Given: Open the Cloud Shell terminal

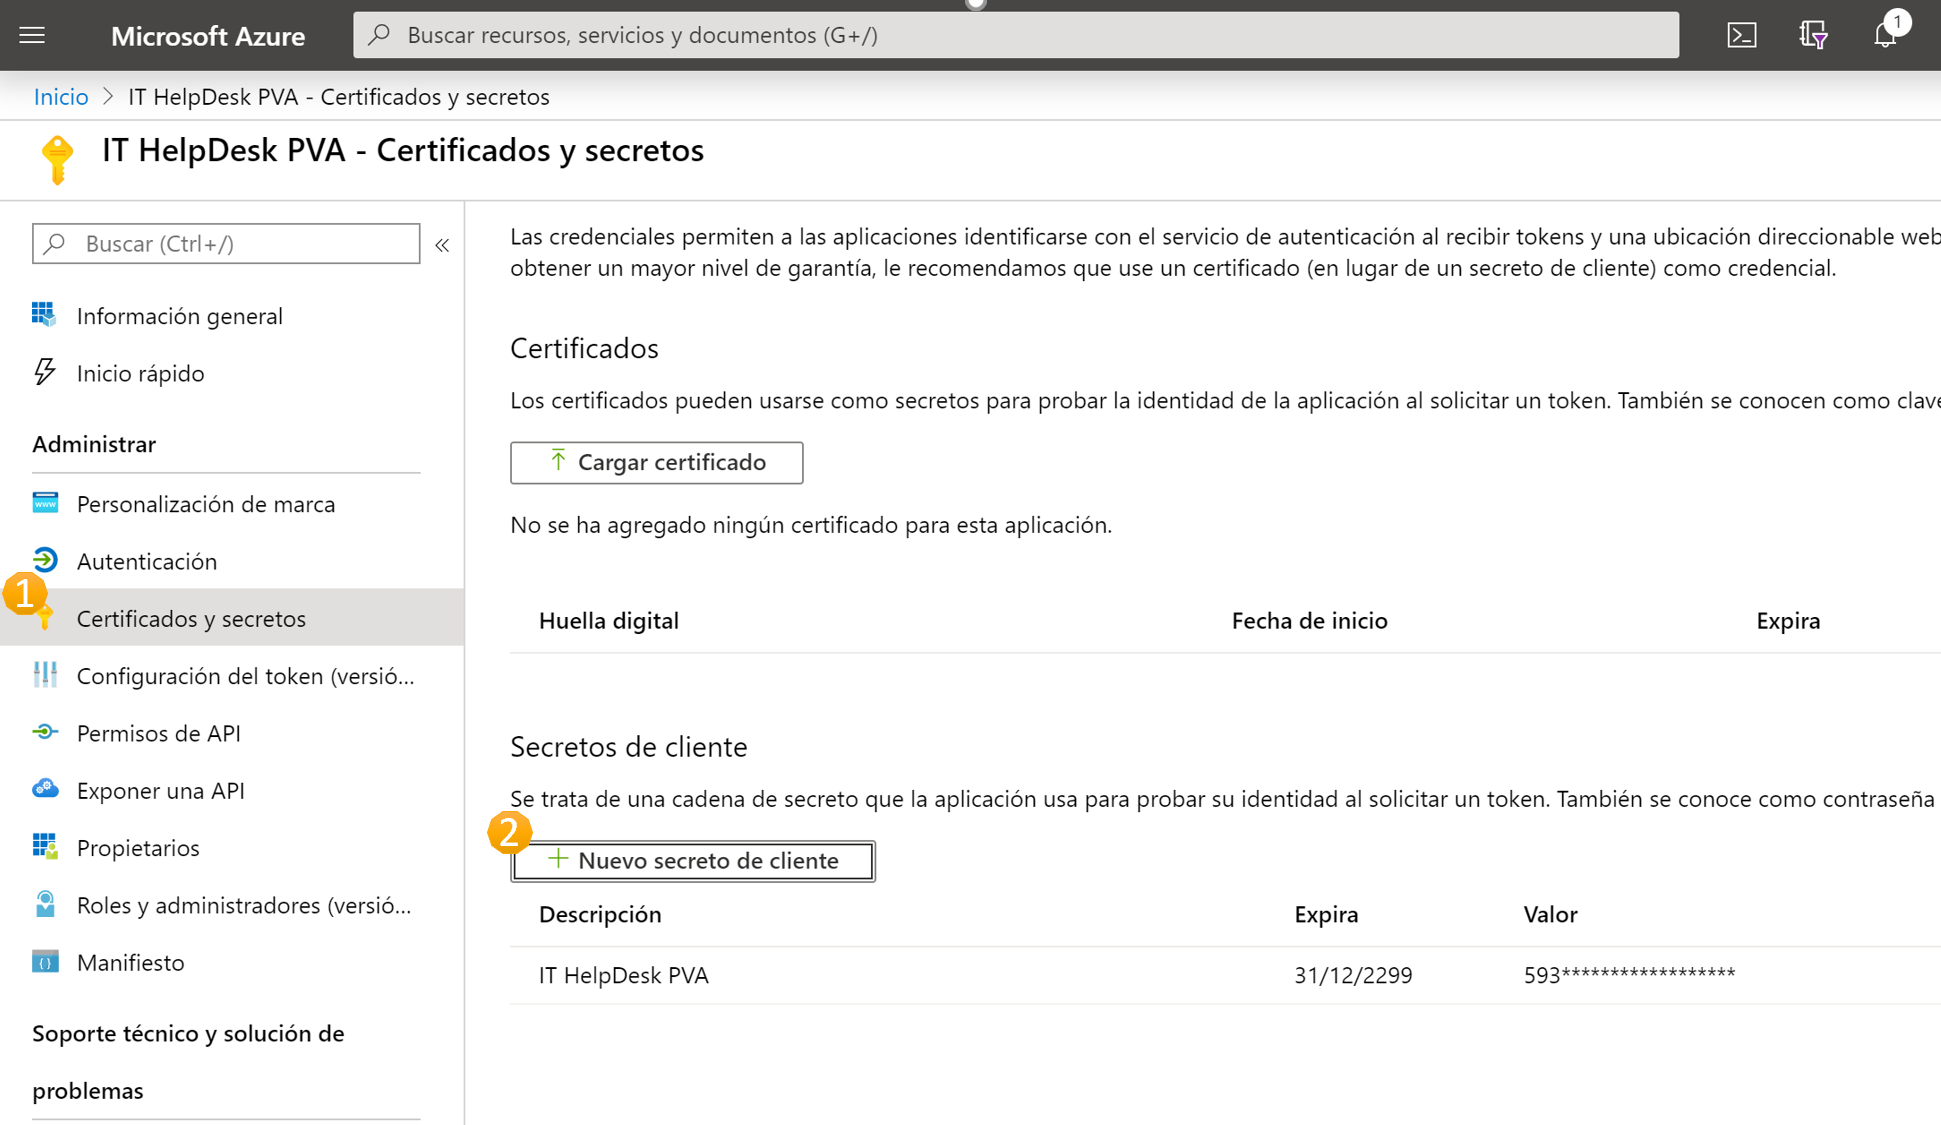Looking at the screenshot, I should pos(1742,34).
